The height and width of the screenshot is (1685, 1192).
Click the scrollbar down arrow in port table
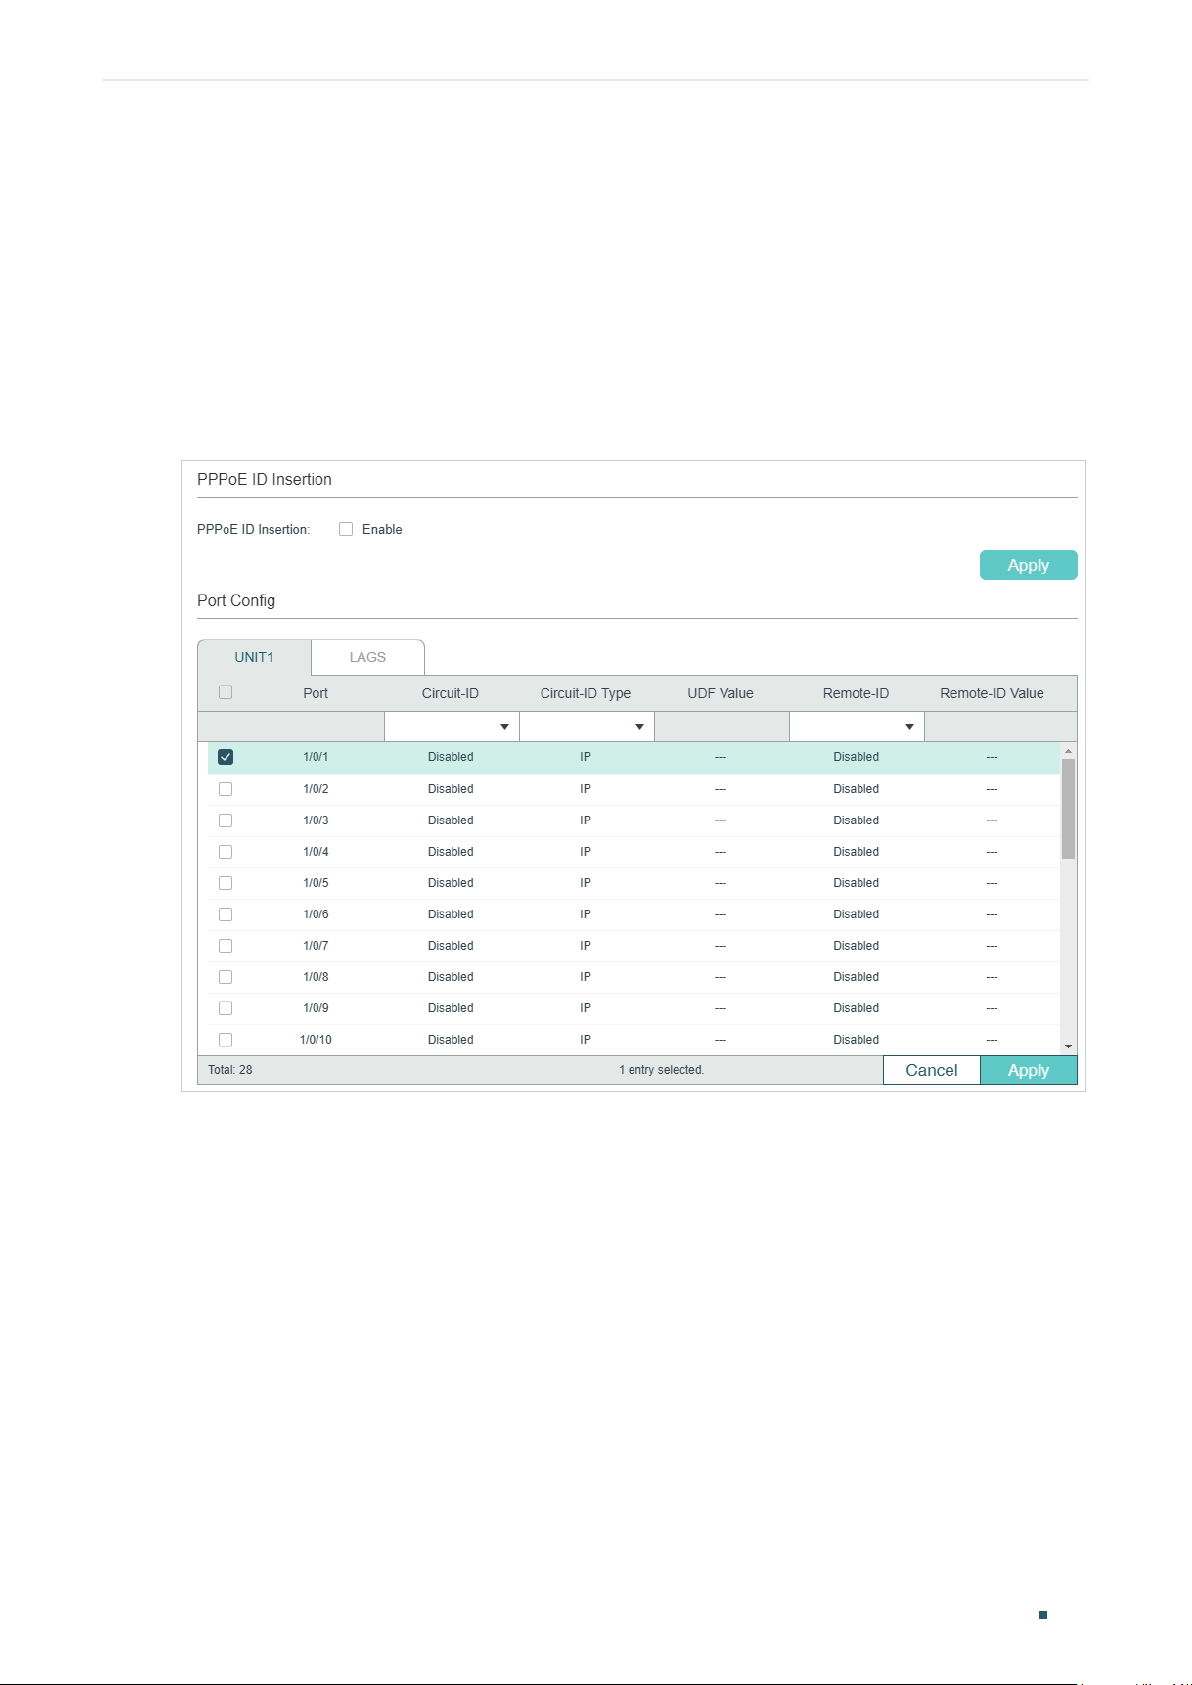click(x=1068, y=1046)
